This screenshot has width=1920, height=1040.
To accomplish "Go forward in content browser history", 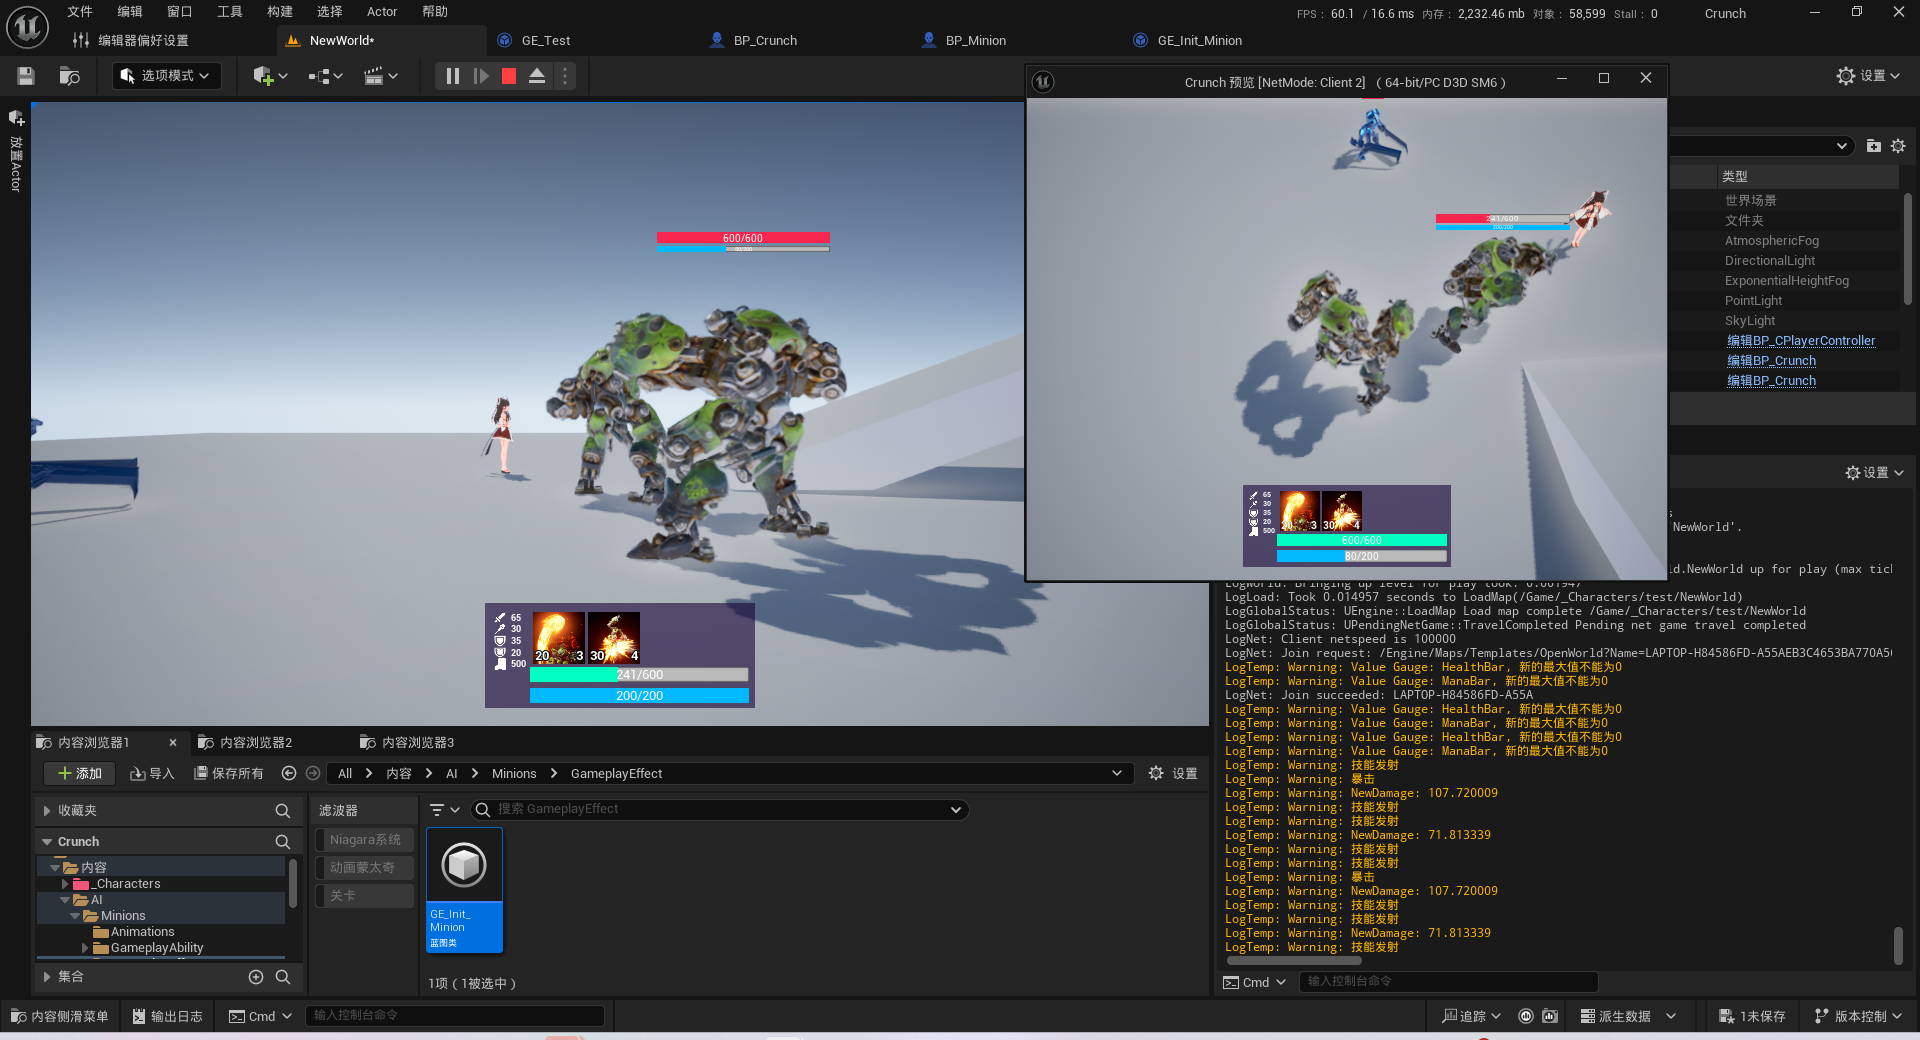I will tap(313, 774).
